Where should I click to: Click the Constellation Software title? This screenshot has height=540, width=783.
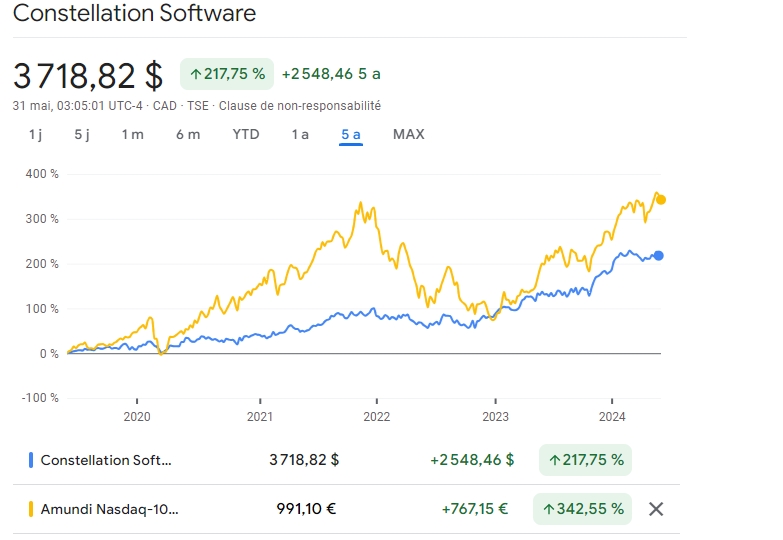point(134,12)
